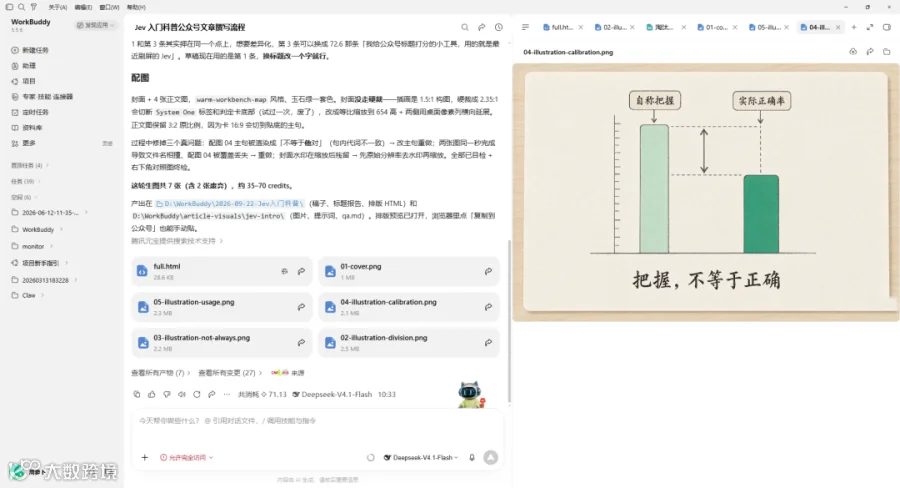Open the 05-illustration-usage.png card
This screenshot has height=488, width=900.
click(222, 307)
